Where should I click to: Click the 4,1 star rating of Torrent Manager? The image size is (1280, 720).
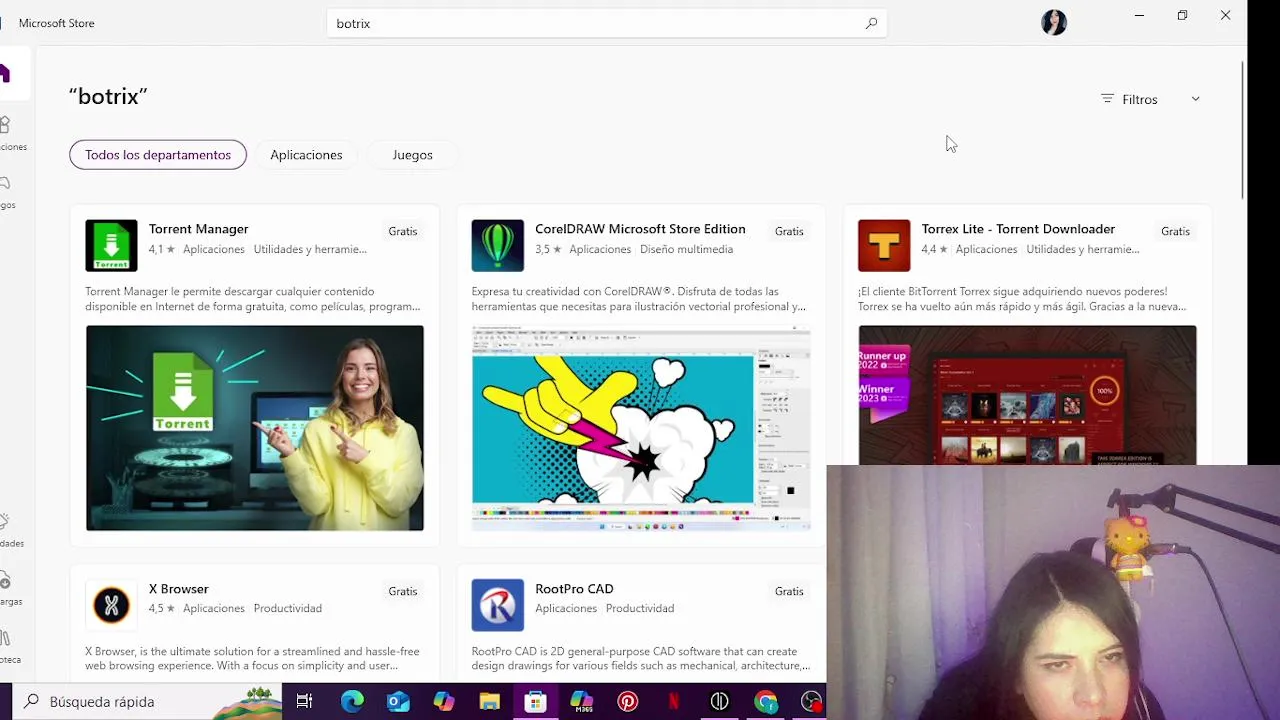click(162, 249)
